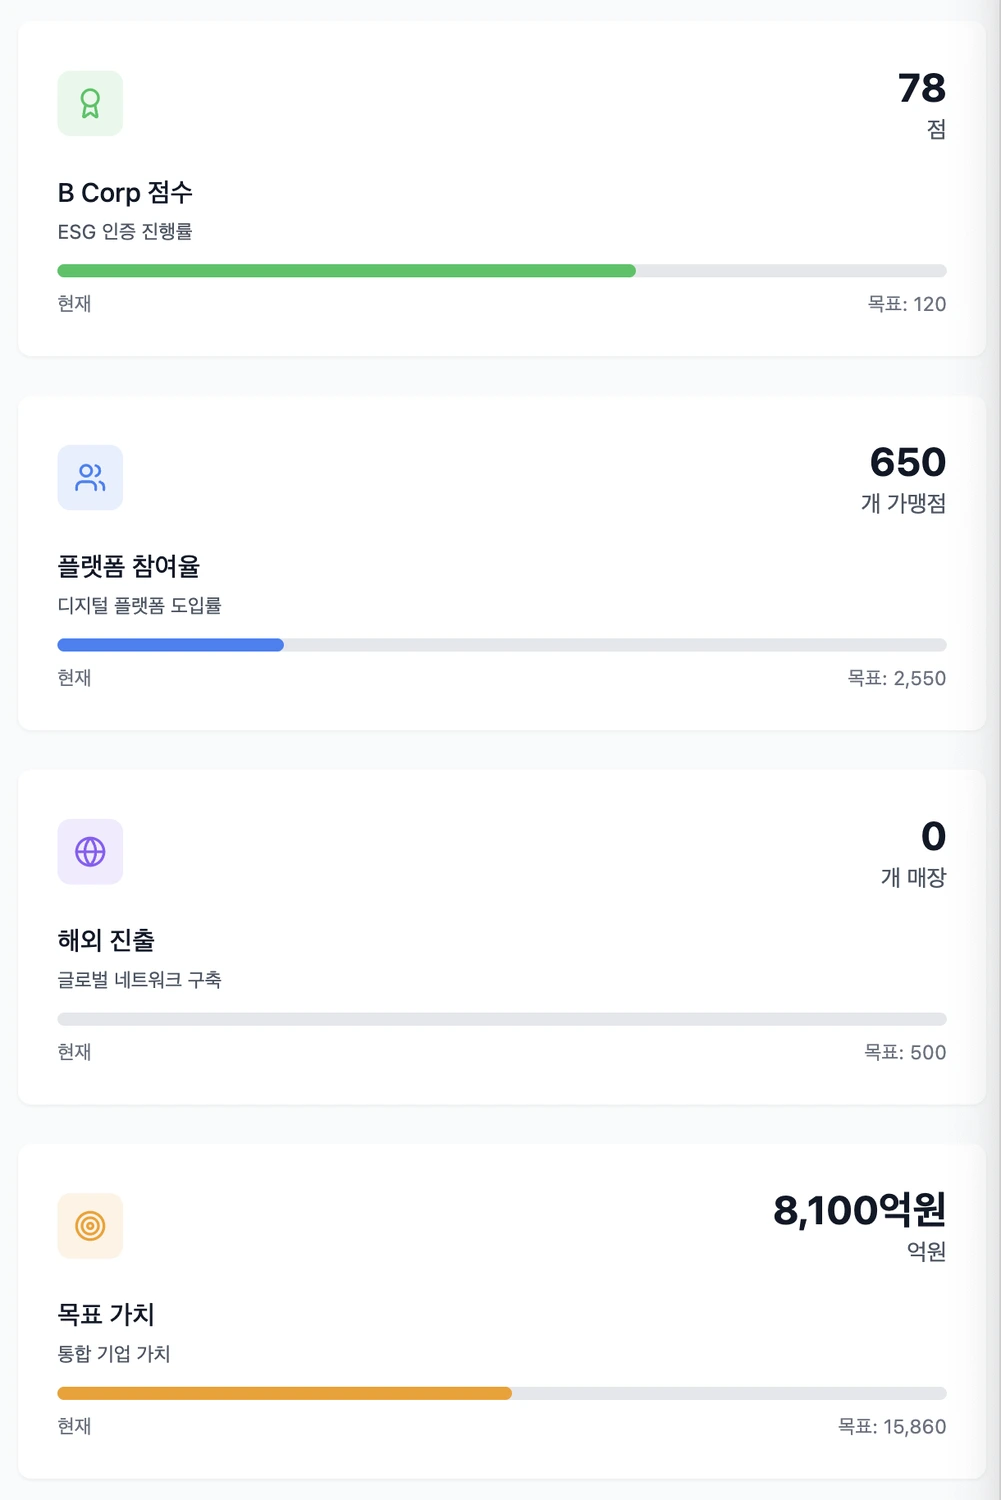Image resolution: width=1001 pixels, height=1500 pixels.
Task: Click the orange target icon
Action: [90, 1225]
